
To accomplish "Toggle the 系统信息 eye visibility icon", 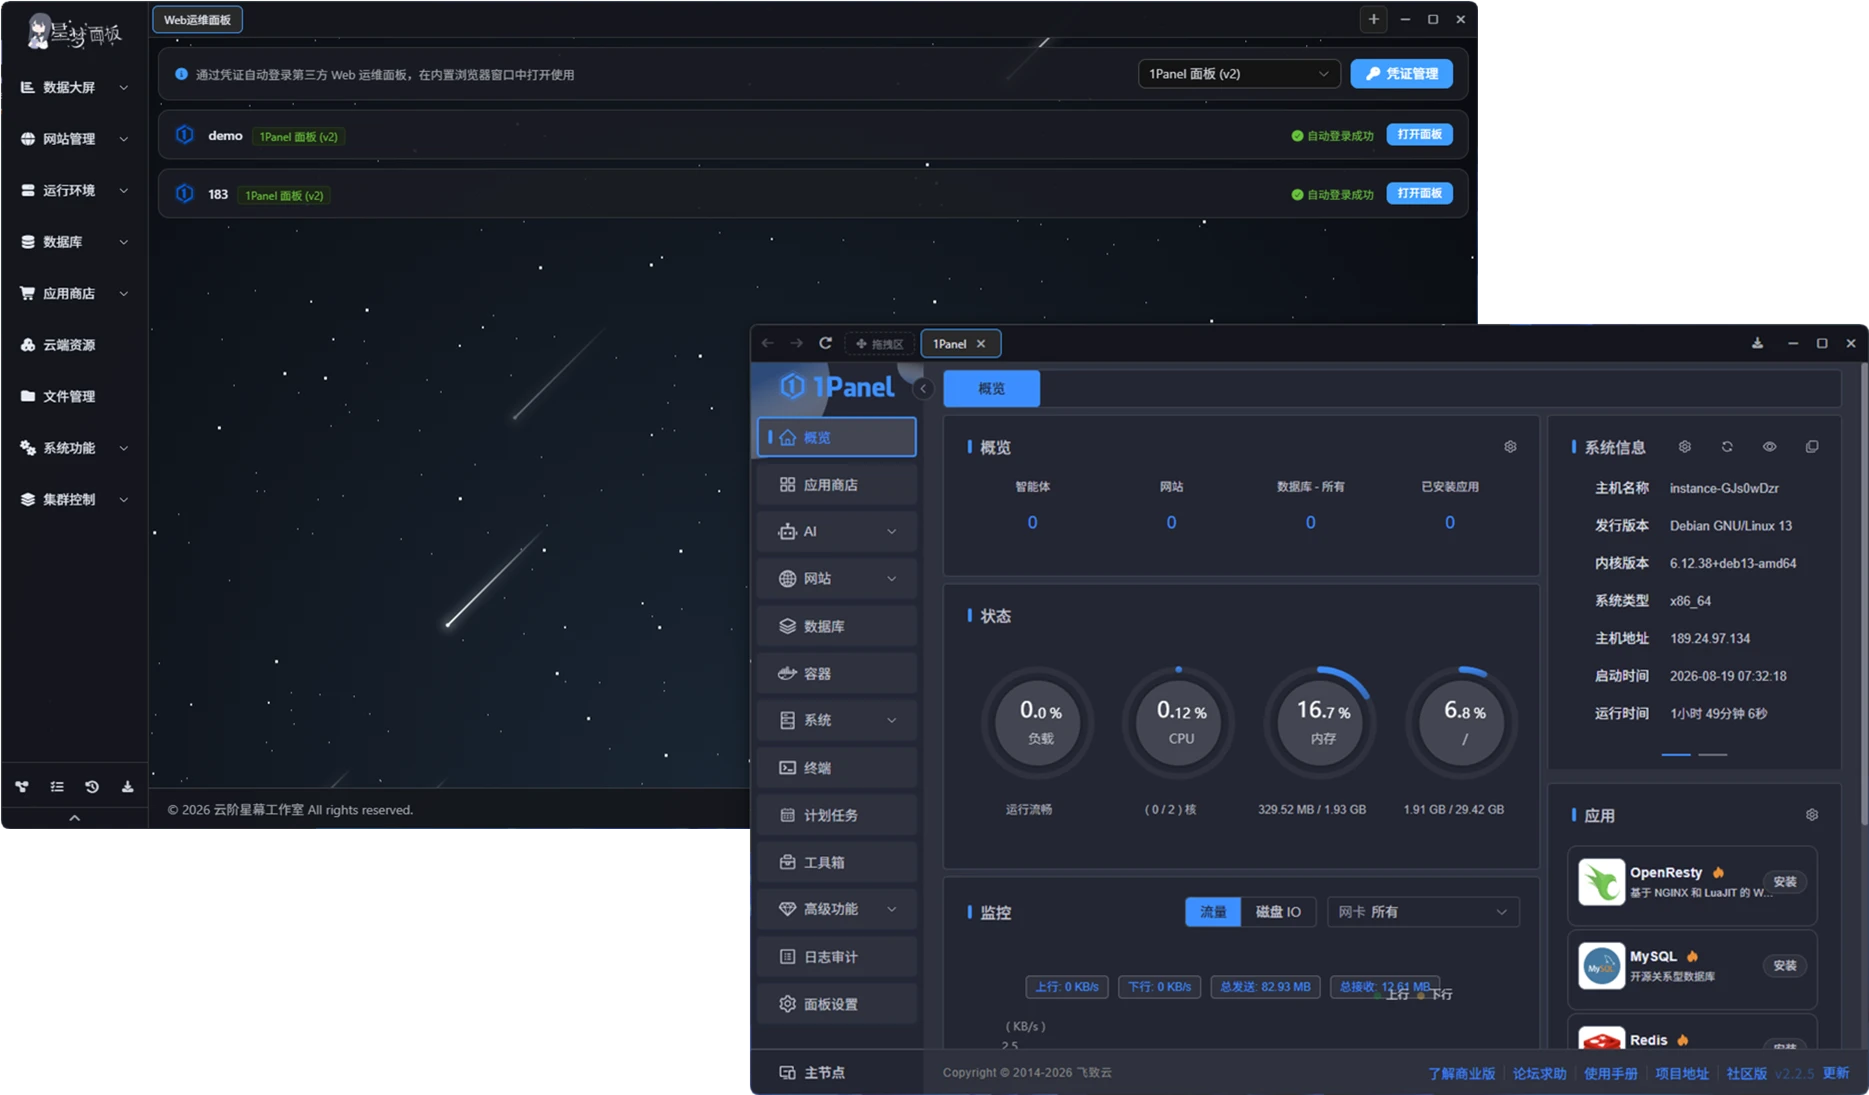I will click(1769, 447).
